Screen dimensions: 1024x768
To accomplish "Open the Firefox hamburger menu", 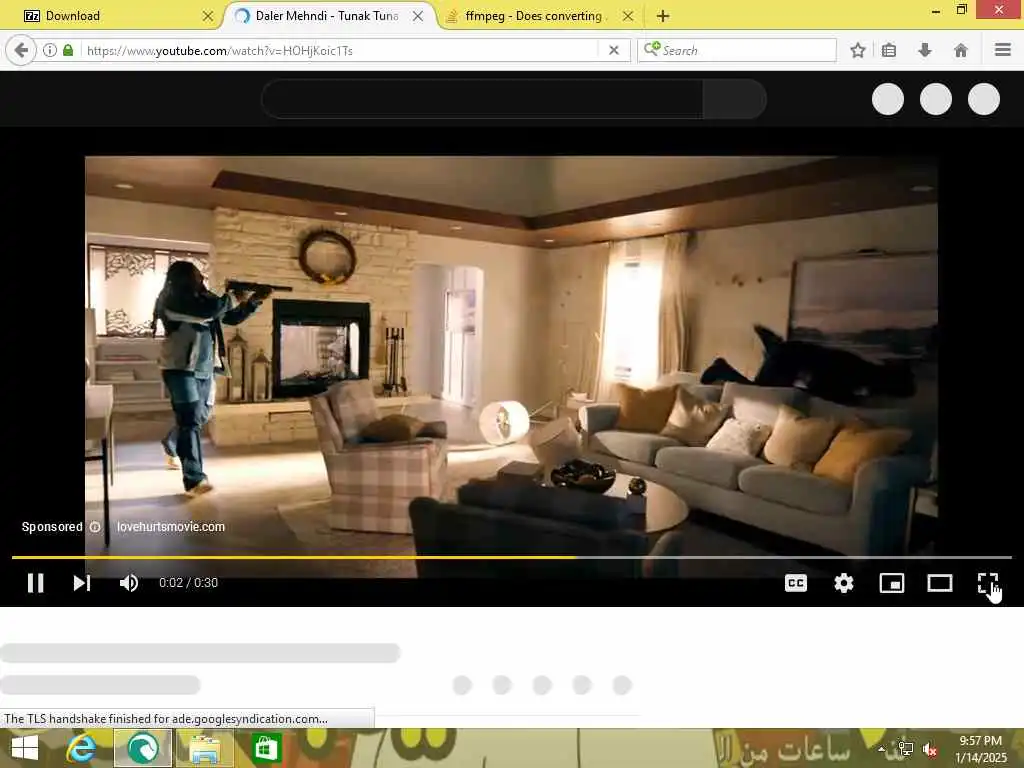I will click(x=1003, y=50).
